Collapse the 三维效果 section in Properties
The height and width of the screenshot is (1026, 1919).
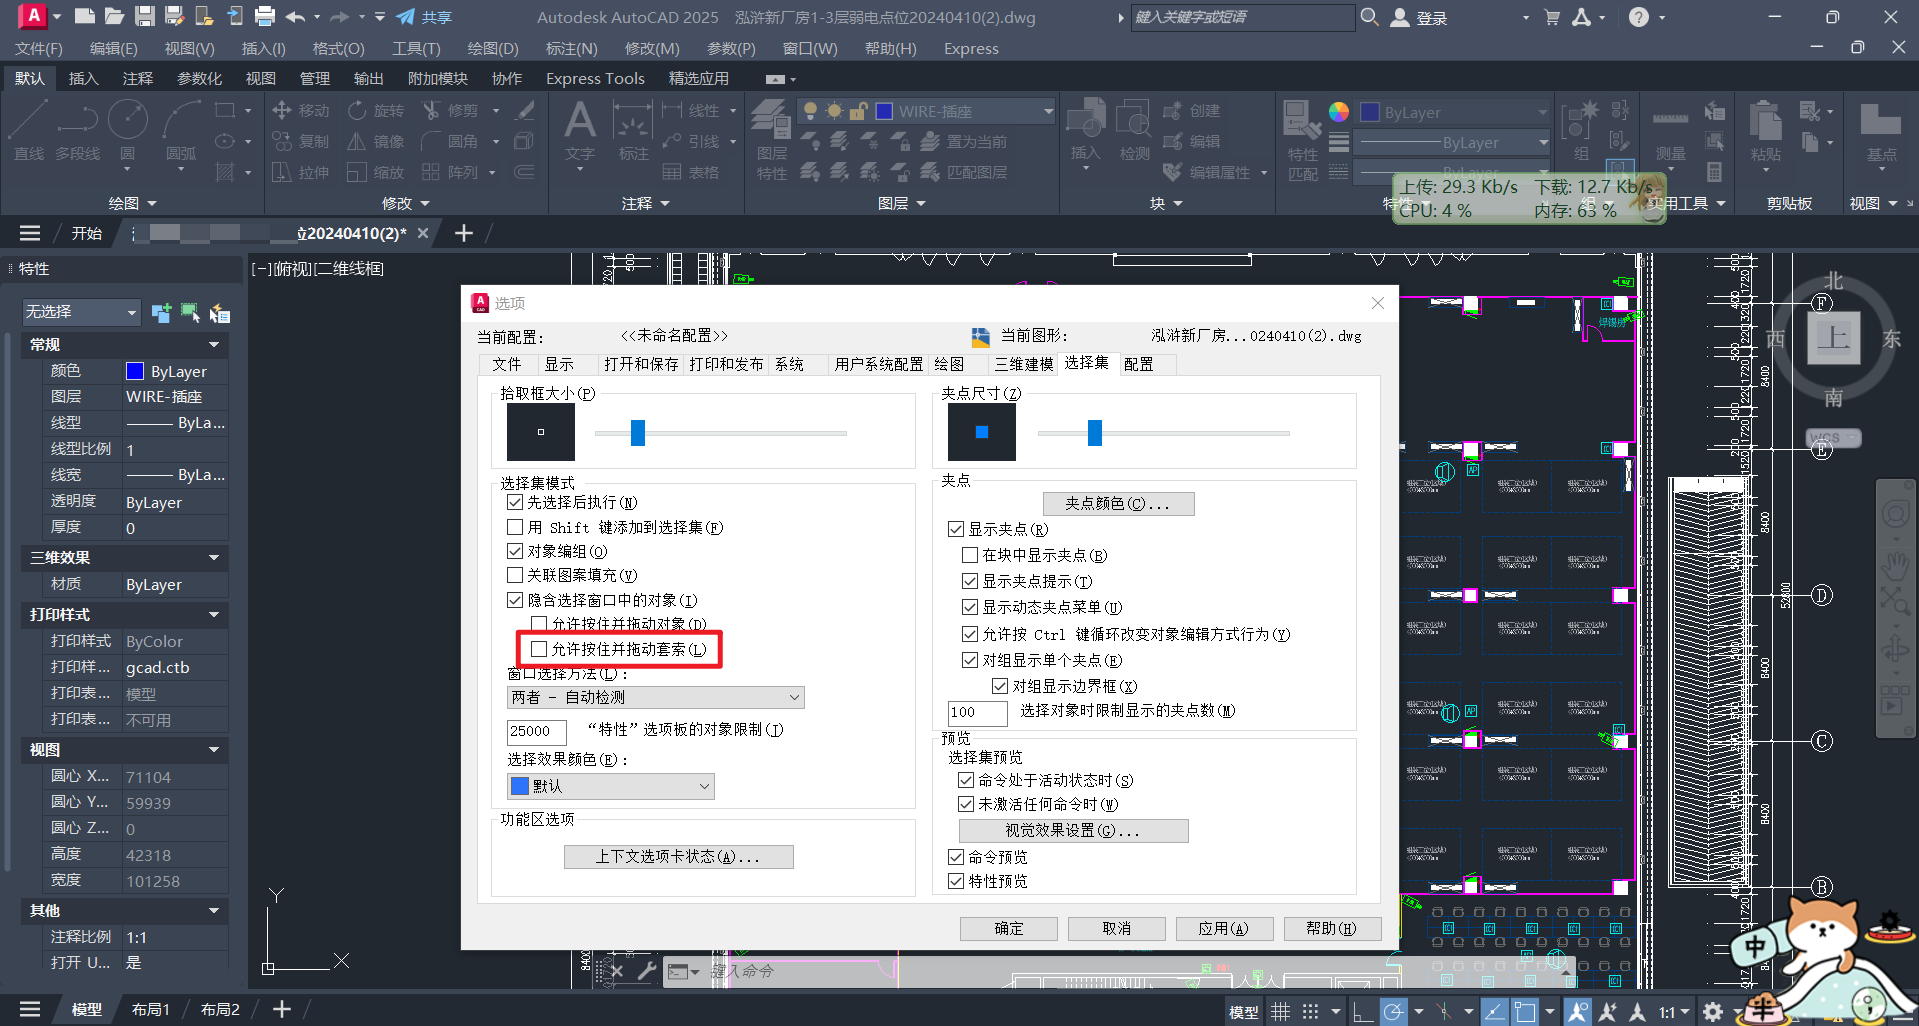tap(213, 557)
